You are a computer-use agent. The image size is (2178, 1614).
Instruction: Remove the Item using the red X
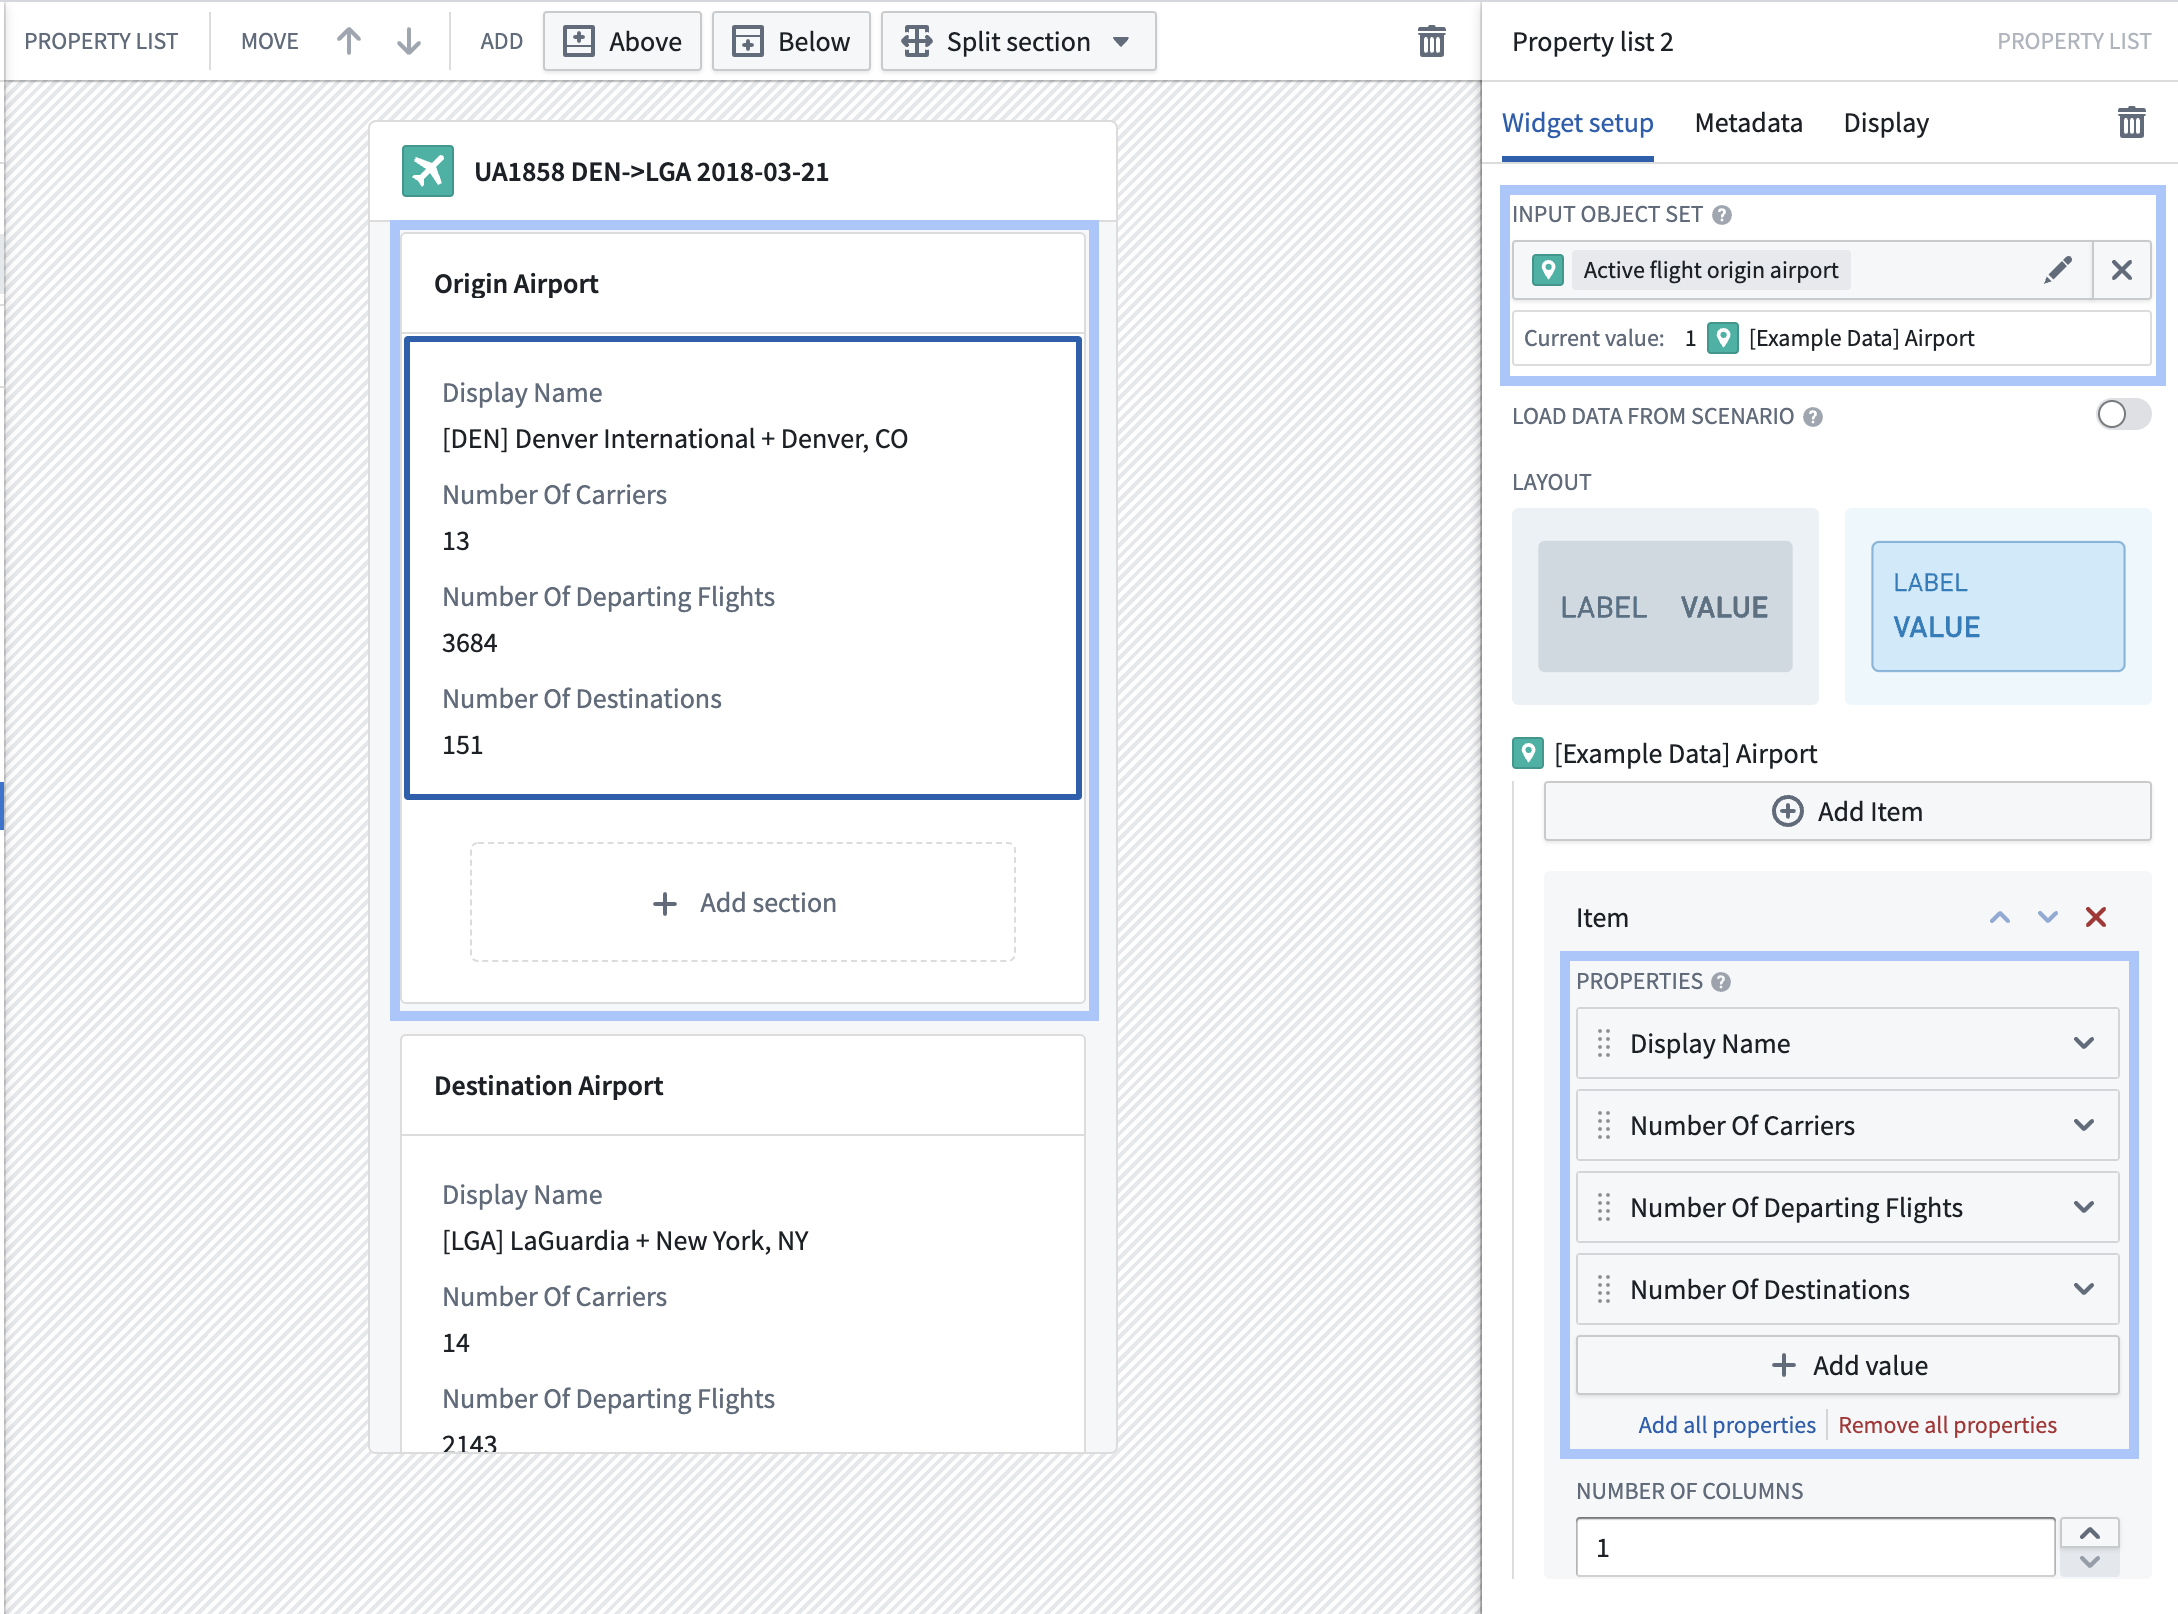pos(2096,917)
